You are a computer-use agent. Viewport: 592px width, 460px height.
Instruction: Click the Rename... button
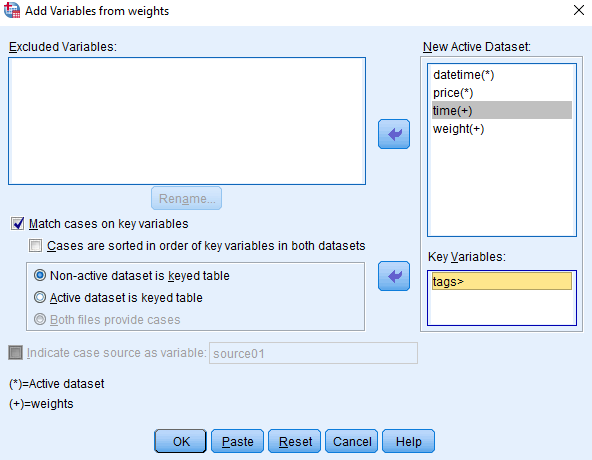tap(187, 198)
